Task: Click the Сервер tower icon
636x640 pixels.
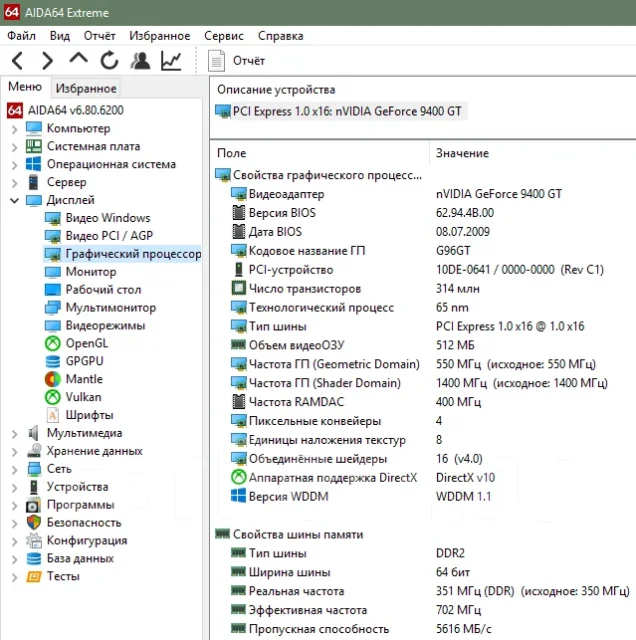Action: [x=33, y=182]
